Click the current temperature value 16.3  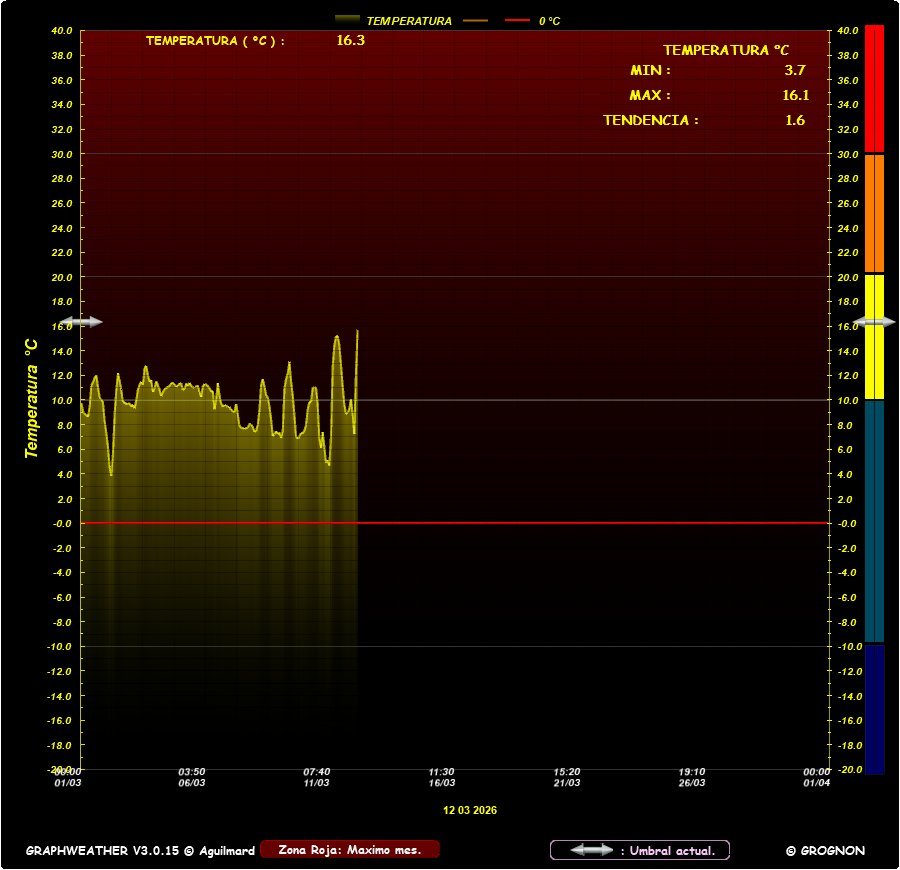(x=350, y=41)
